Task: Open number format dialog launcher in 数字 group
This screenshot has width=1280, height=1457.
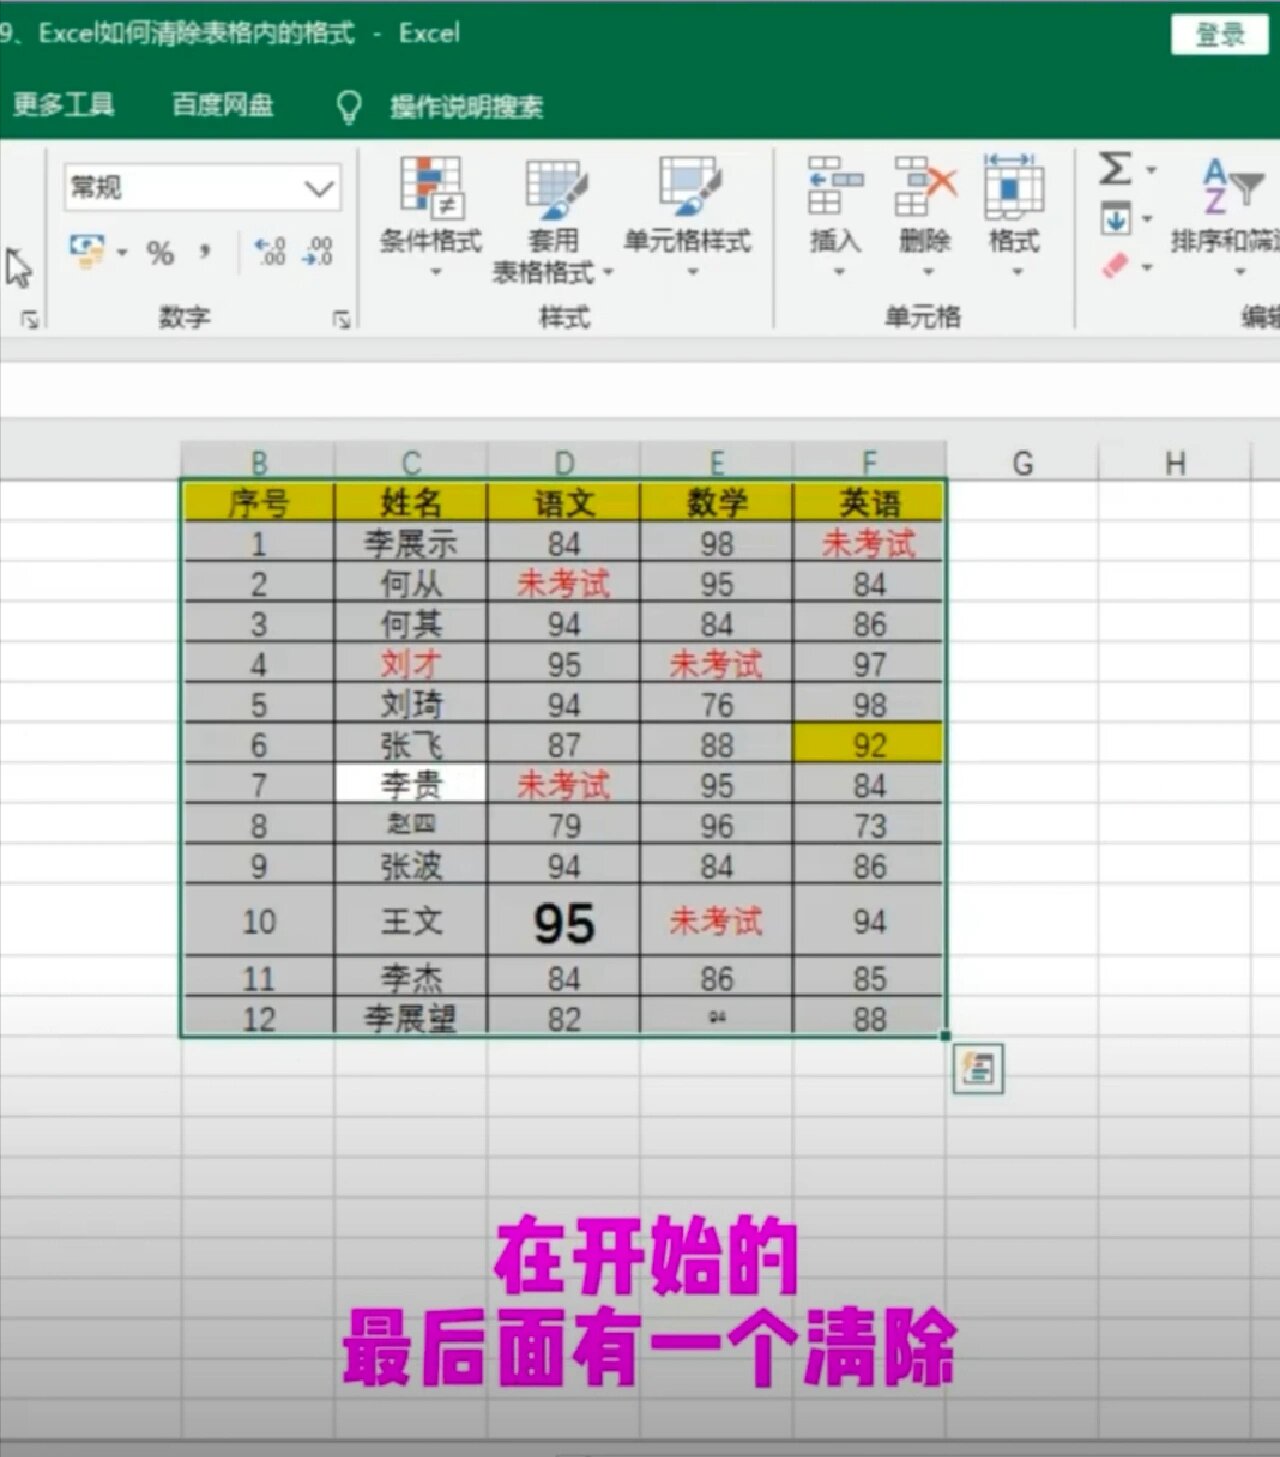Action: click(x=342, y=319)
